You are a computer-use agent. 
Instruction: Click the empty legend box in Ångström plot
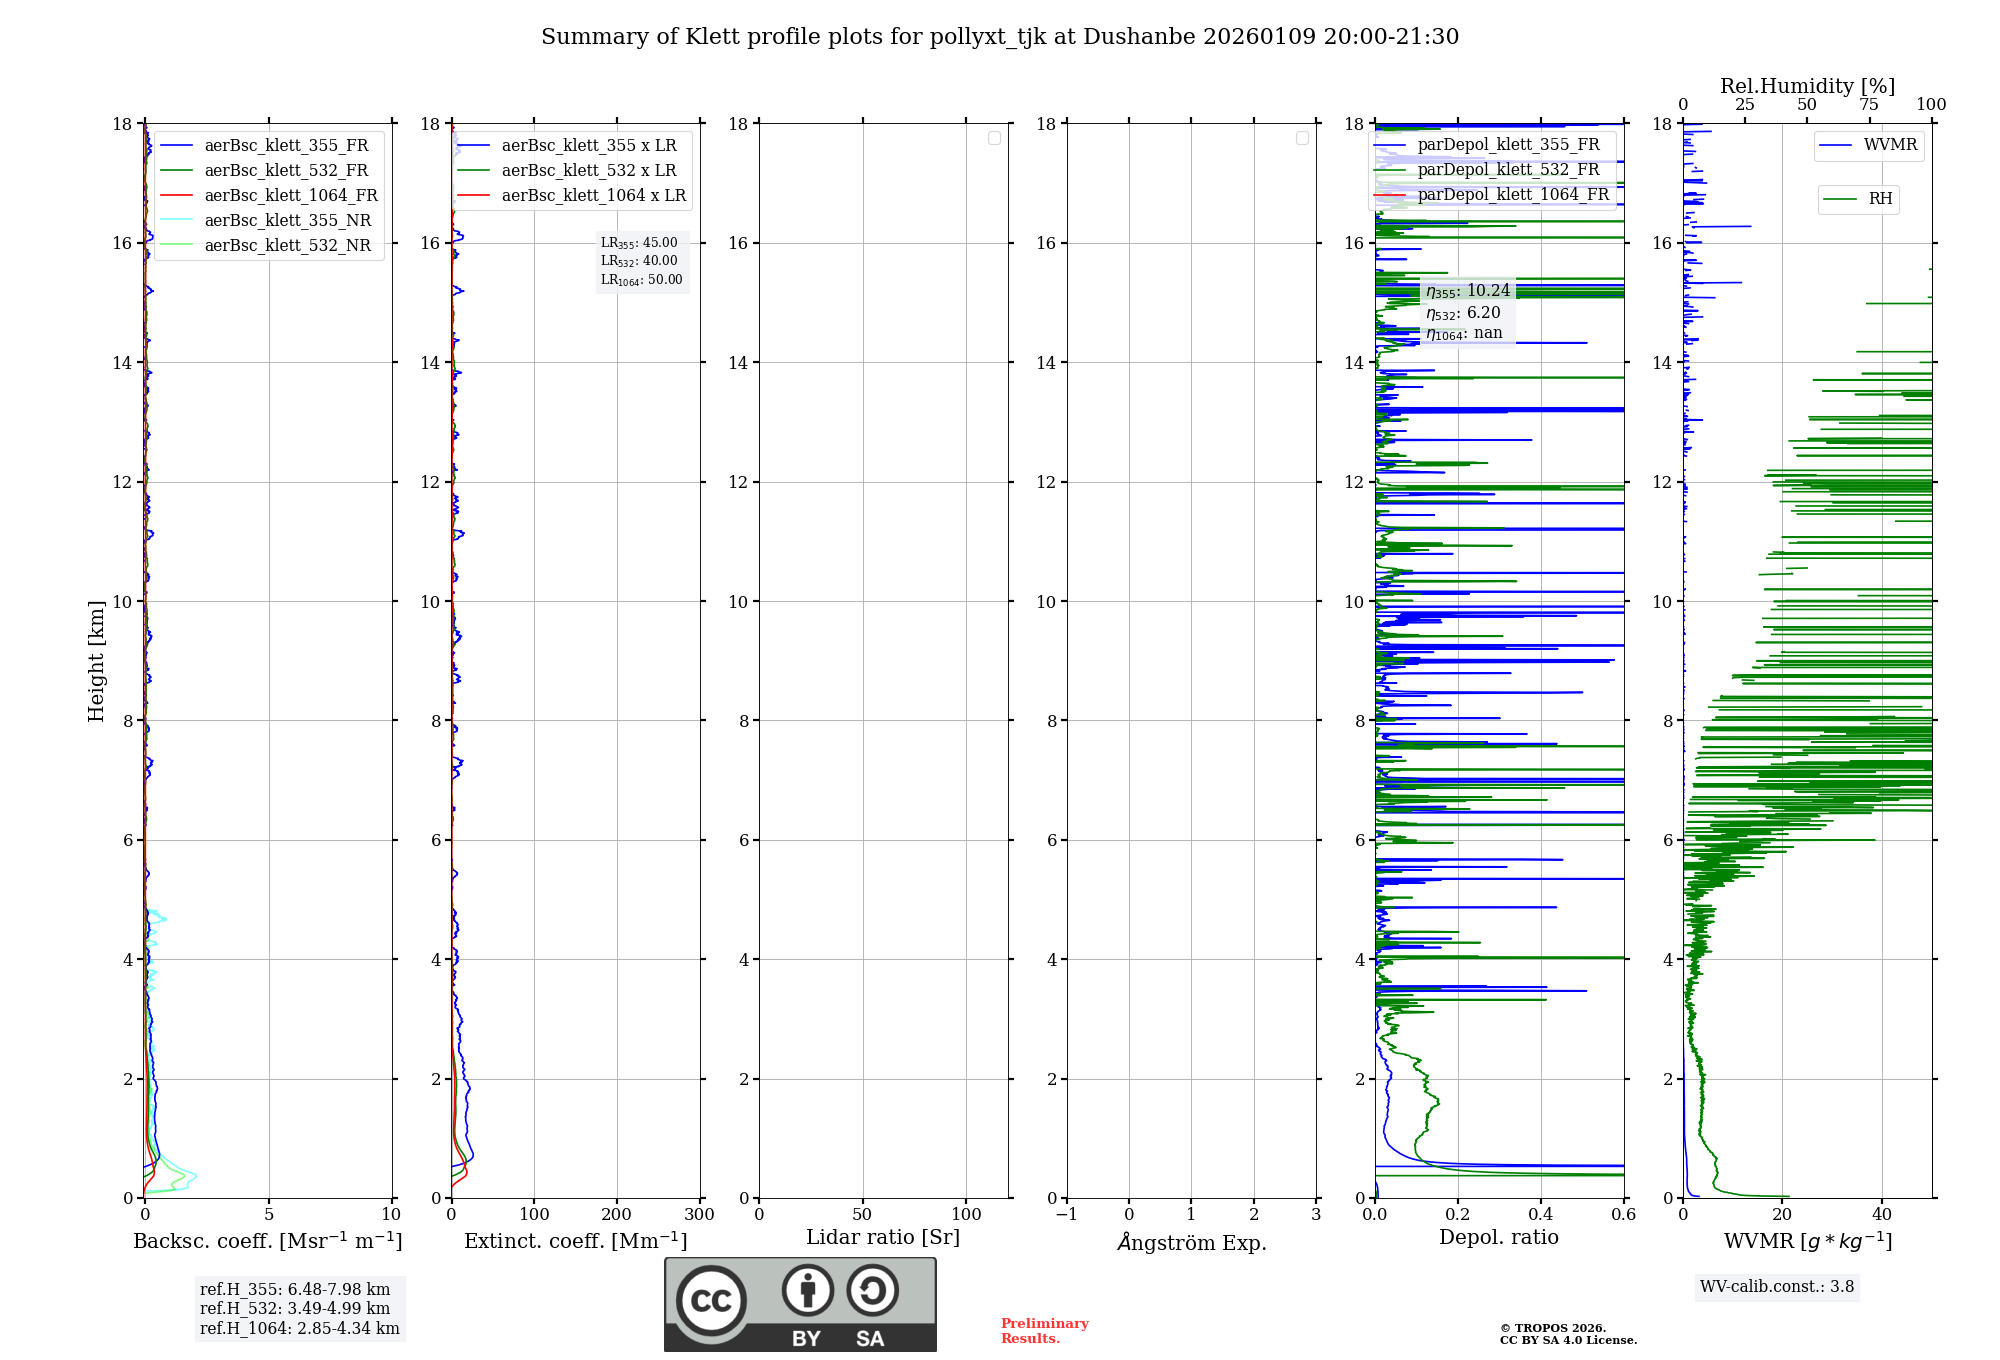1302,138
